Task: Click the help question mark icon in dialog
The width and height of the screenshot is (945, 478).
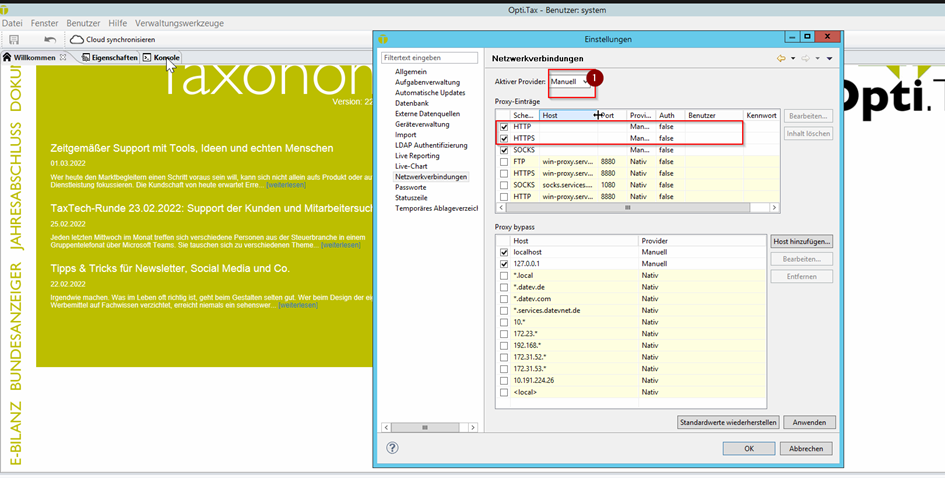Action: (392, 448)
